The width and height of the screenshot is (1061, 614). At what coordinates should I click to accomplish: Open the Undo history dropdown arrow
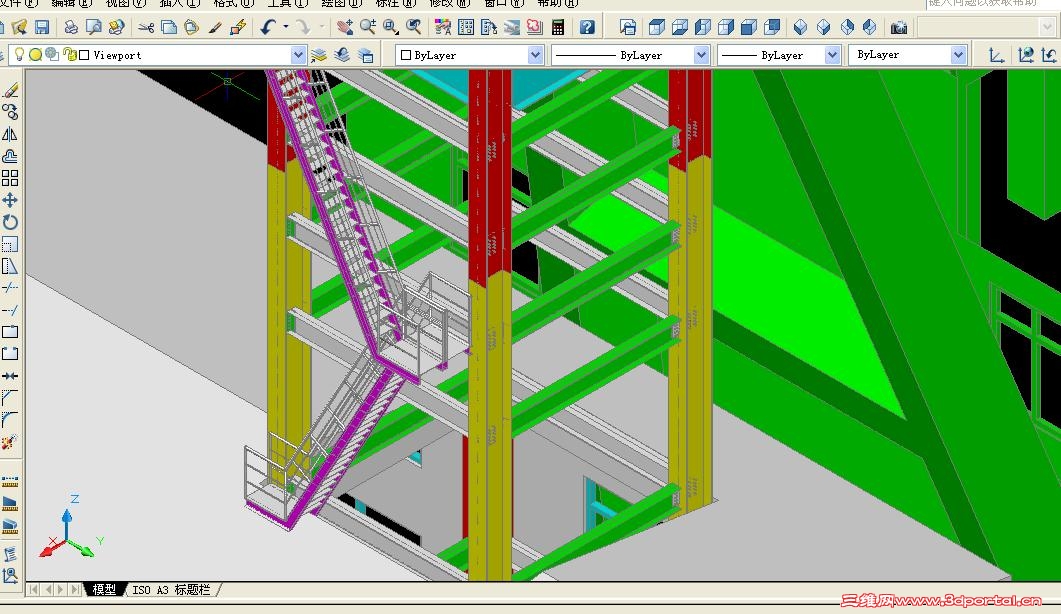[x=286, y=27]
